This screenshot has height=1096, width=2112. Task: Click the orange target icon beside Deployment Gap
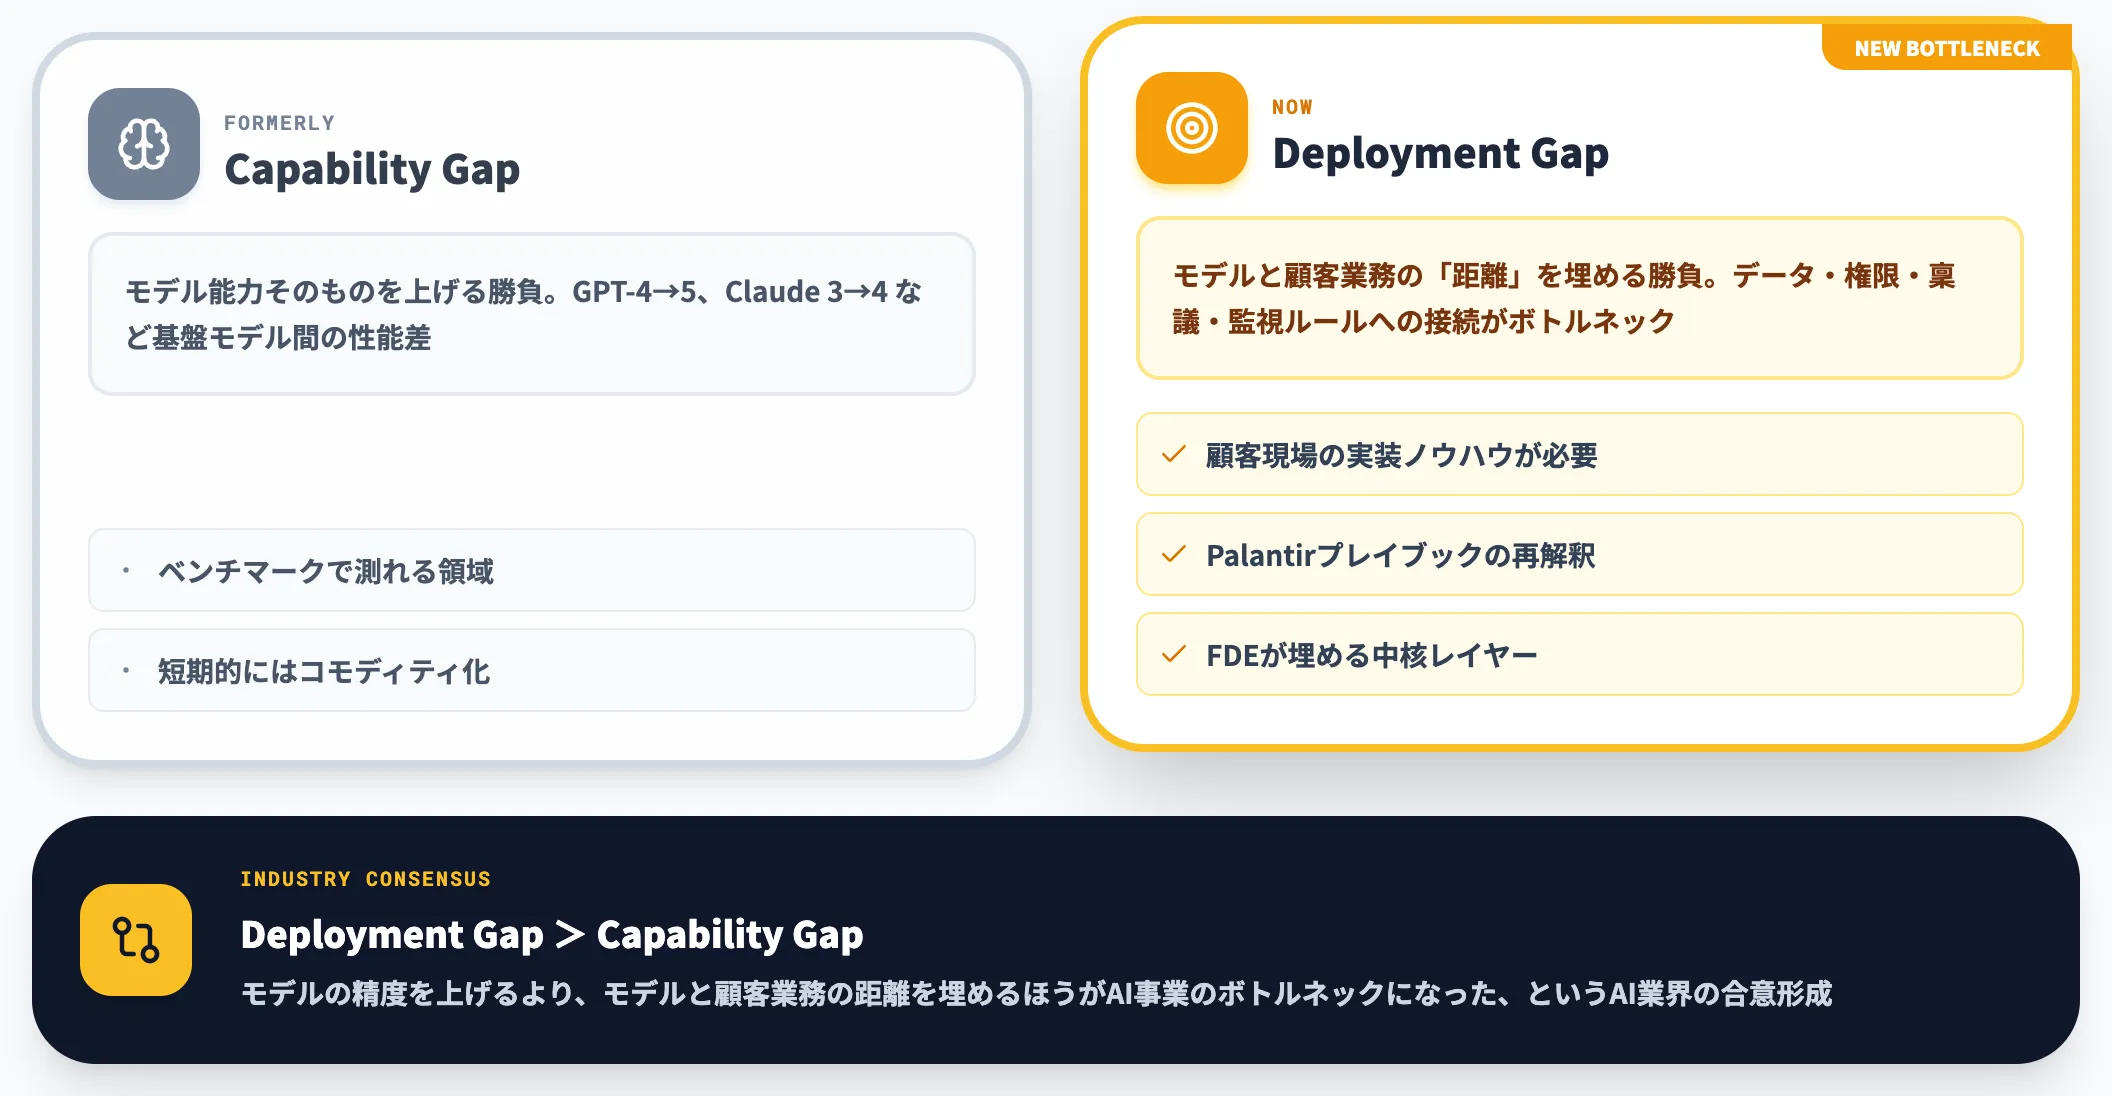pos(1192,128)
